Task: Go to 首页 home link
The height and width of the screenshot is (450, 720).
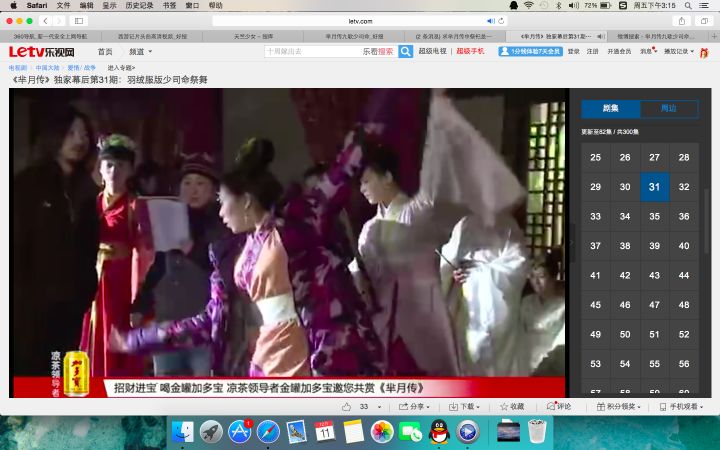Action: [105, 51]
